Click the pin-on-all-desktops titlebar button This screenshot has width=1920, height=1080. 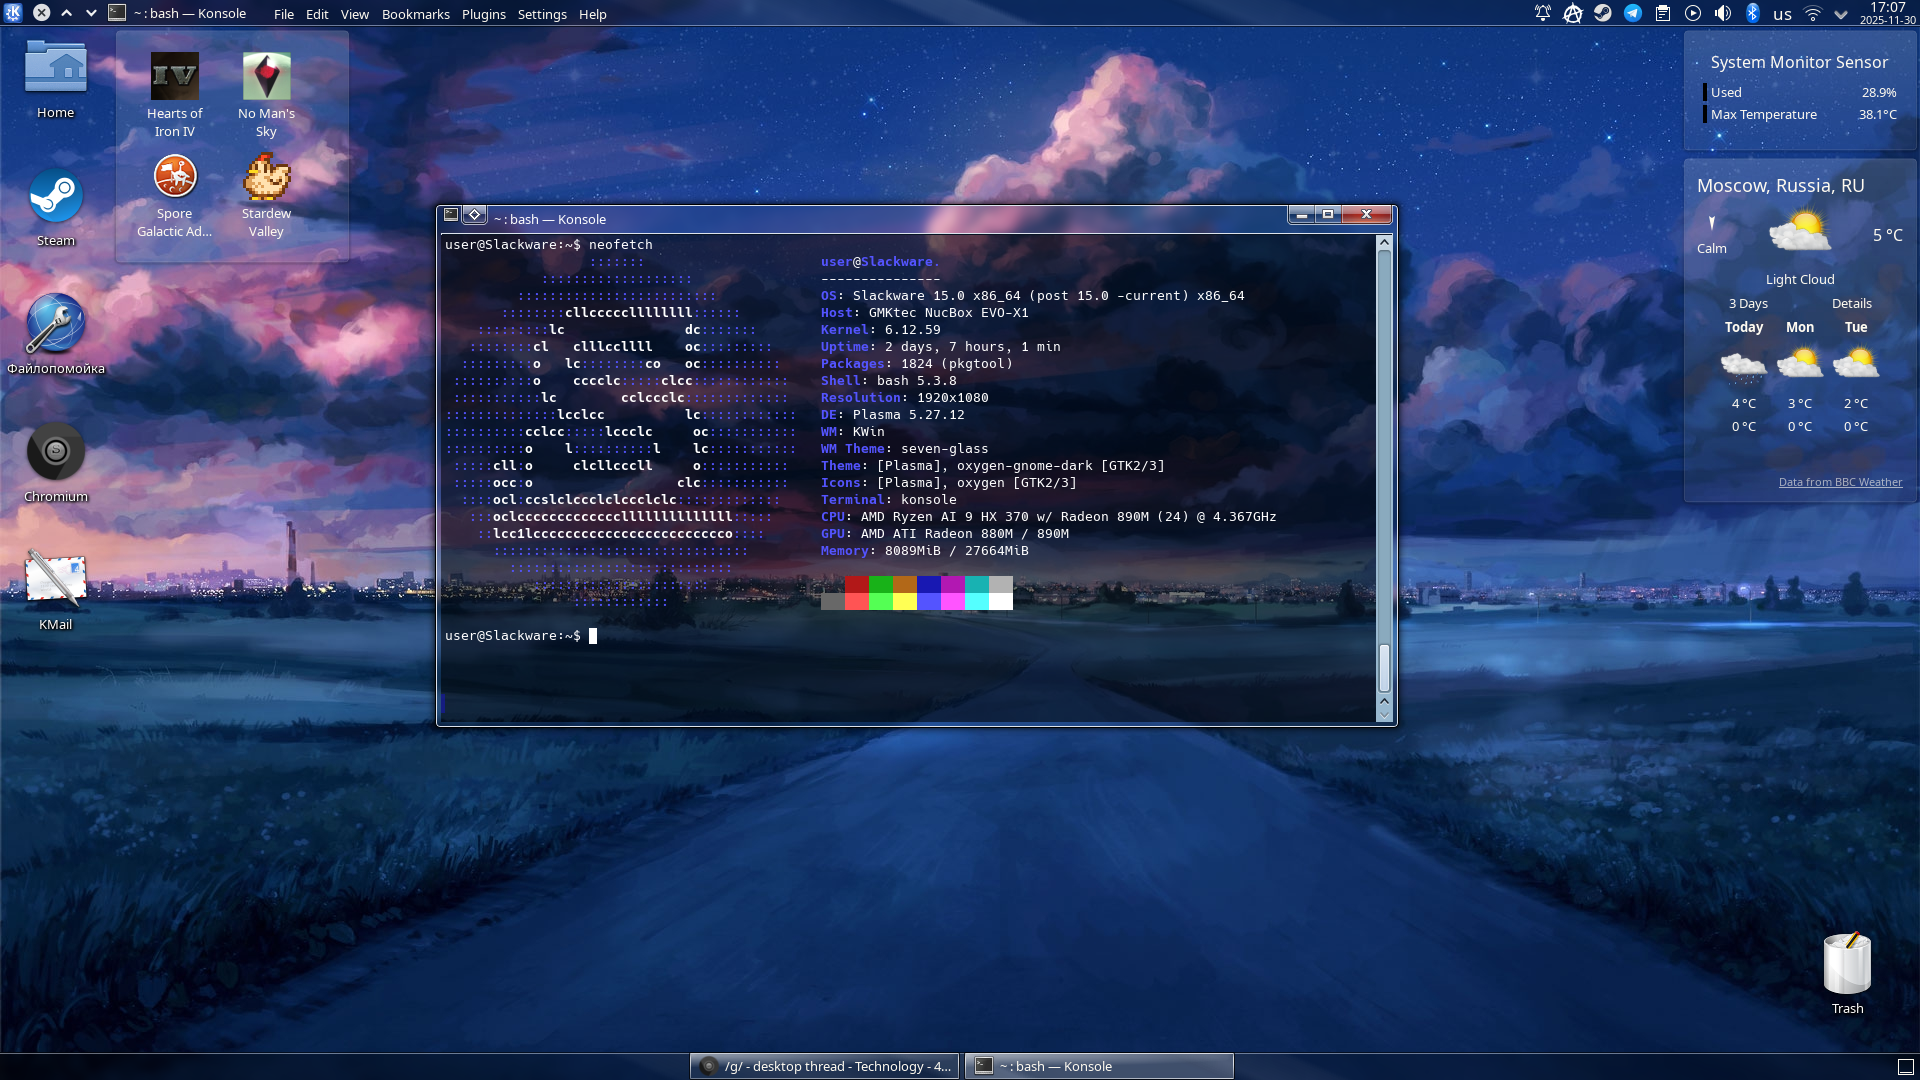point(475,214)
